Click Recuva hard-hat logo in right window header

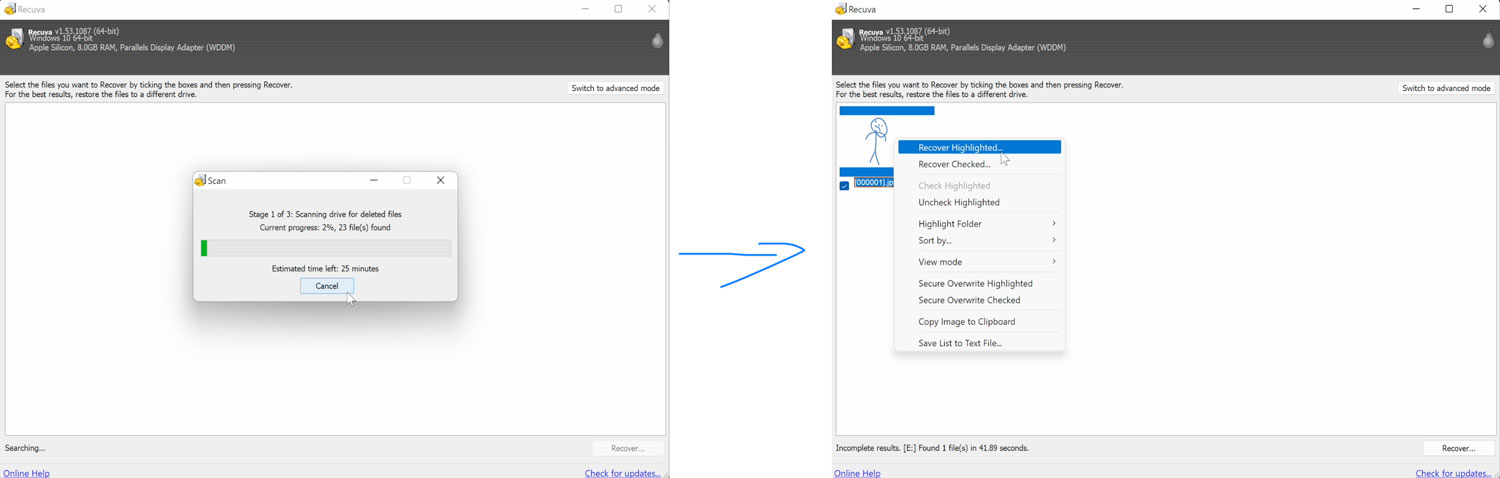pyautogui.click(x=846, y=39)
